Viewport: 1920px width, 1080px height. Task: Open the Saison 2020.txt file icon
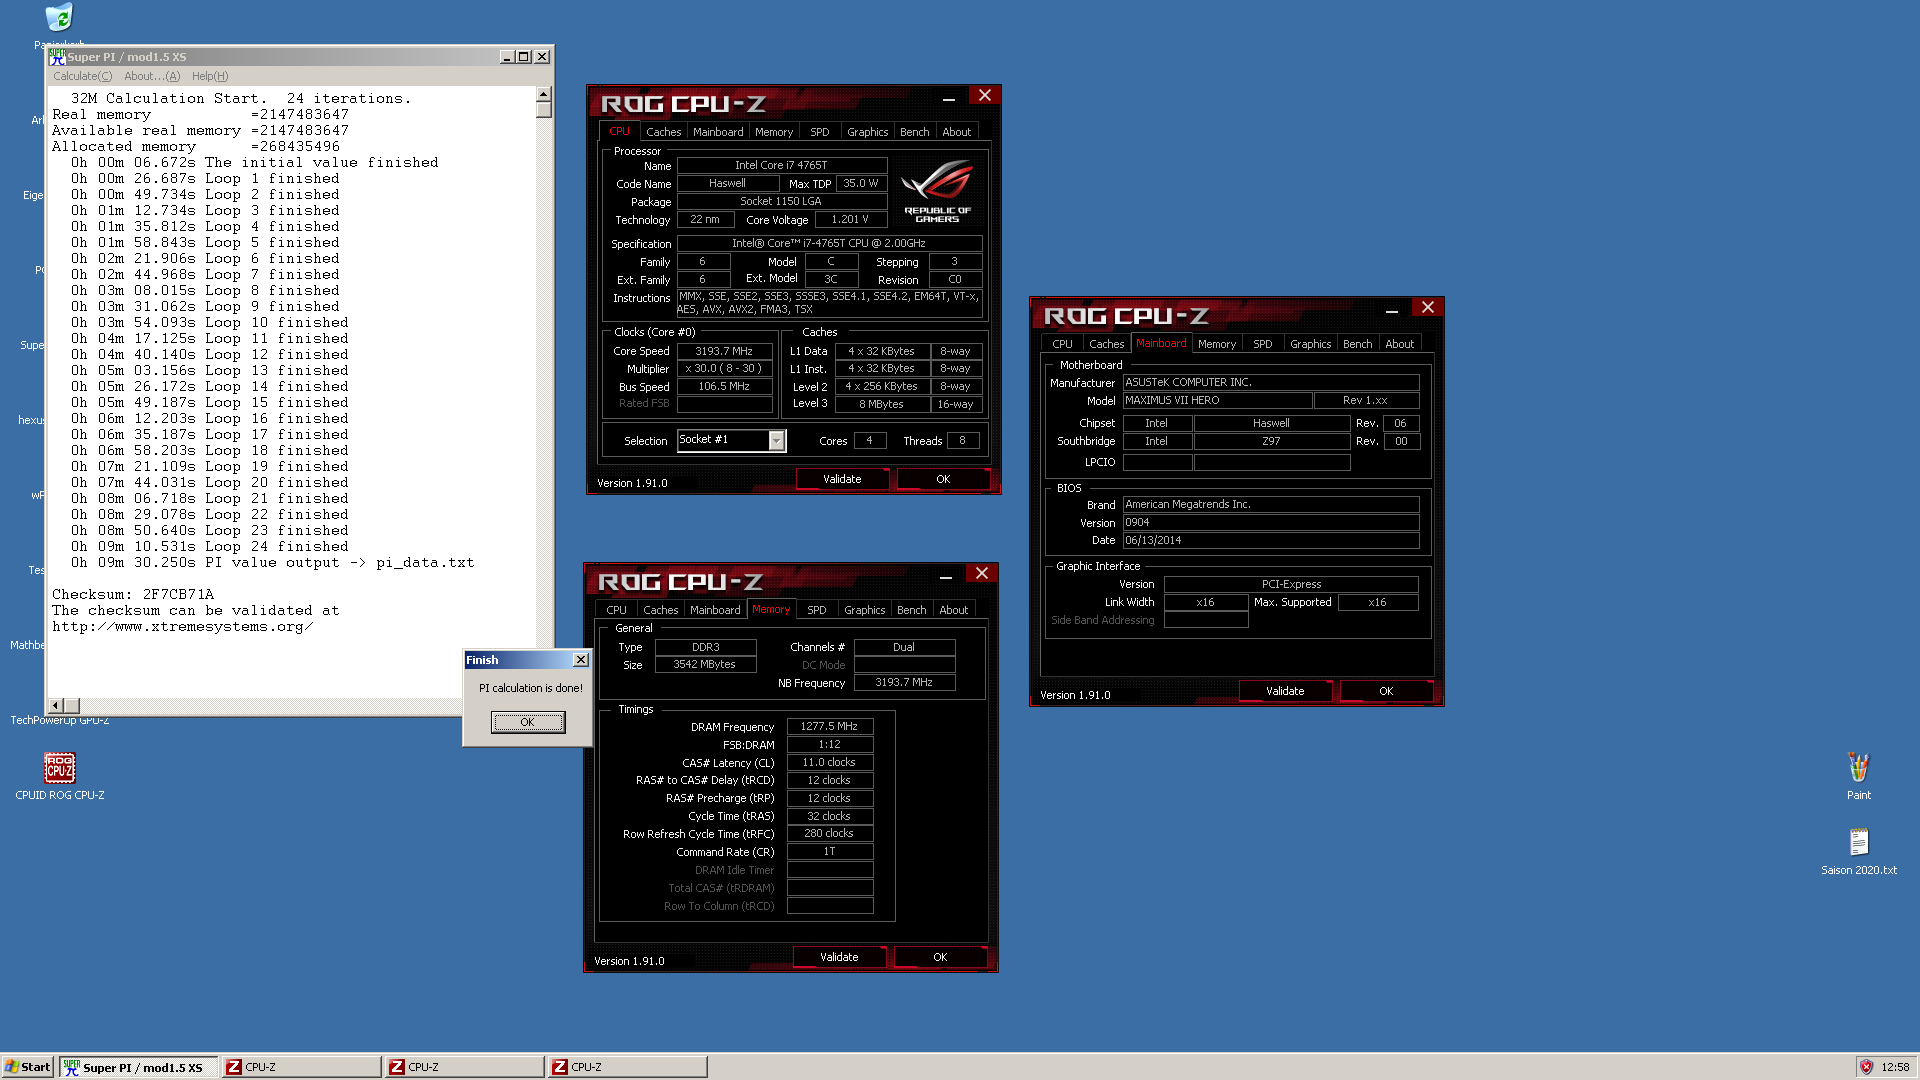click(1858, 851)
